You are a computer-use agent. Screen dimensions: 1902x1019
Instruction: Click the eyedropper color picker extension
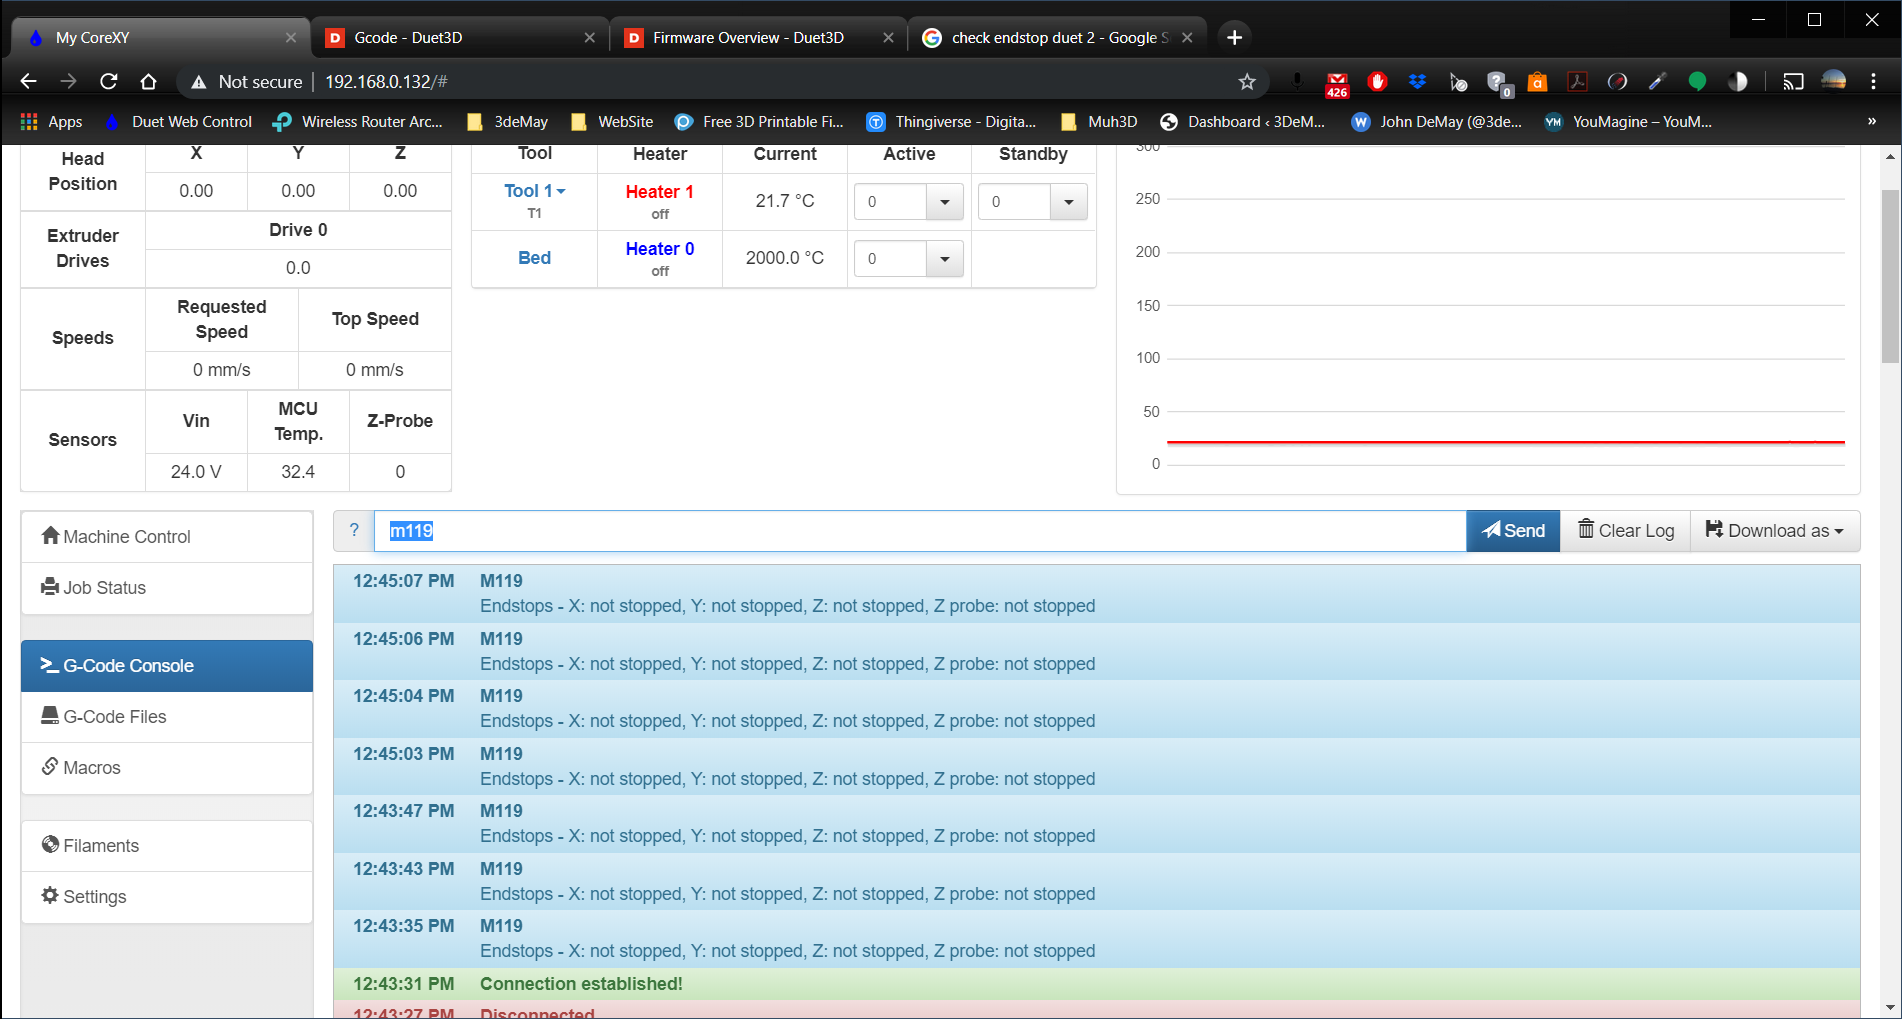(1657, 82)
